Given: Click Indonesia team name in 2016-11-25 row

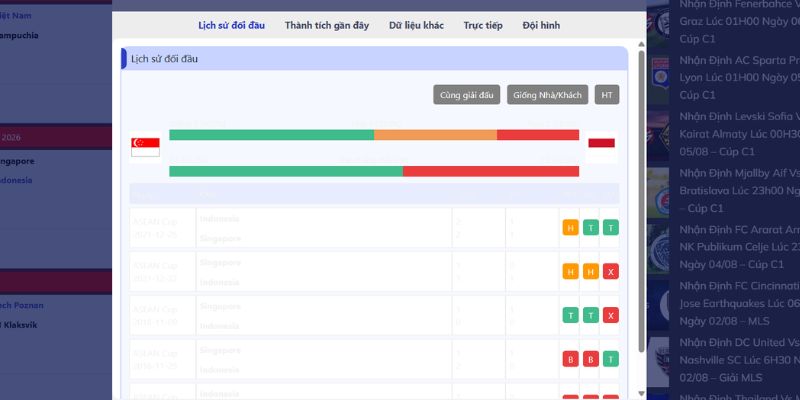Looking at the screenshot, I should [x=219, y=370].
